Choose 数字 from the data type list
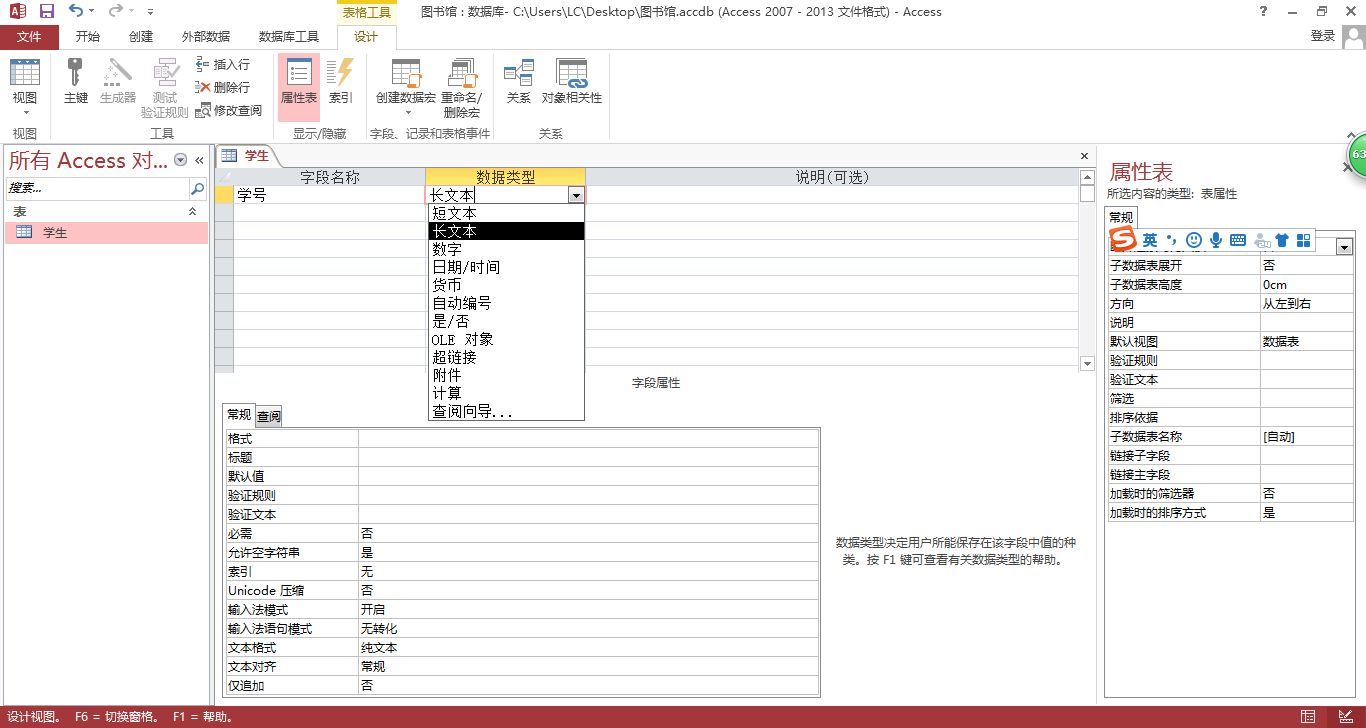 click(x=506, y=249)
